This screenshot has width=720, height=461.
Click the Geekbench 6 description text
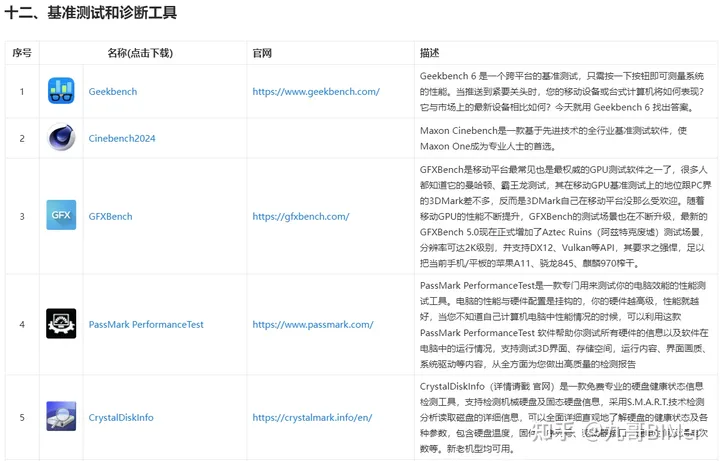click(562, 91)
